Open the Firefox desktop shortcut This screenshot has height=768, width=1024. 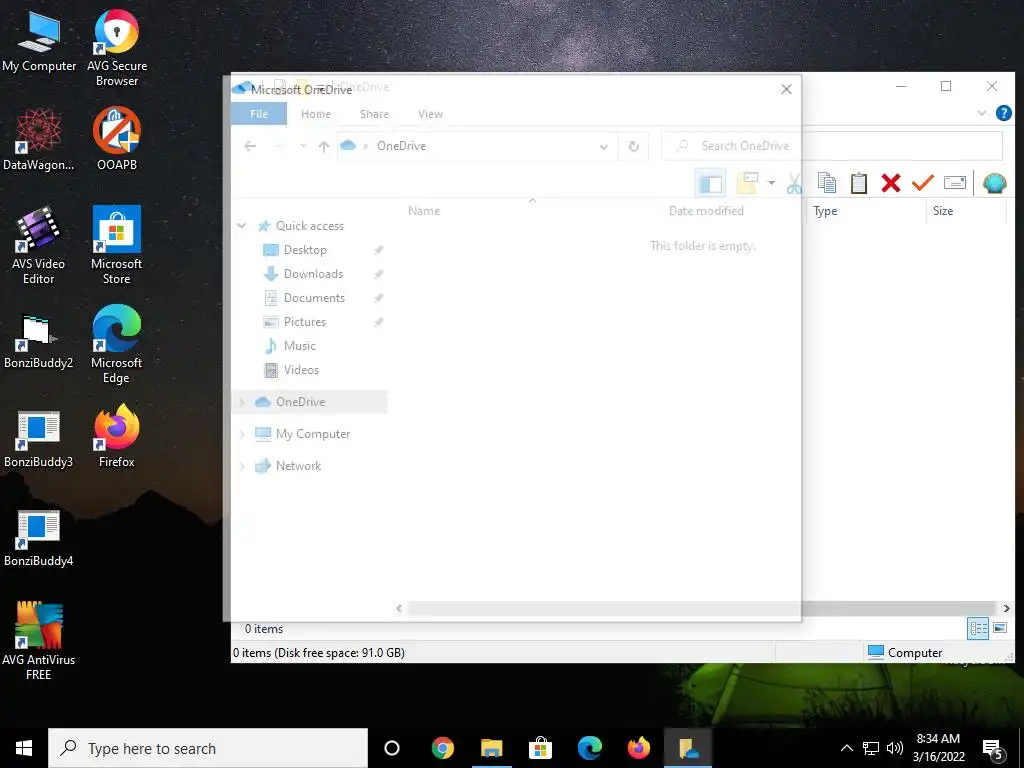click(x=117, y=436)
